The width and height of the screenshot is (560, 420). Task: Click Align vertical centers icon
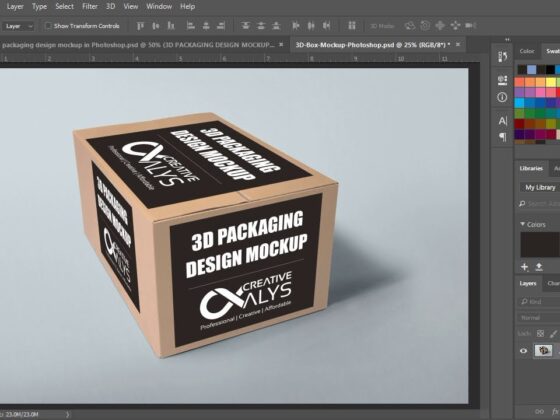(156, 26)
